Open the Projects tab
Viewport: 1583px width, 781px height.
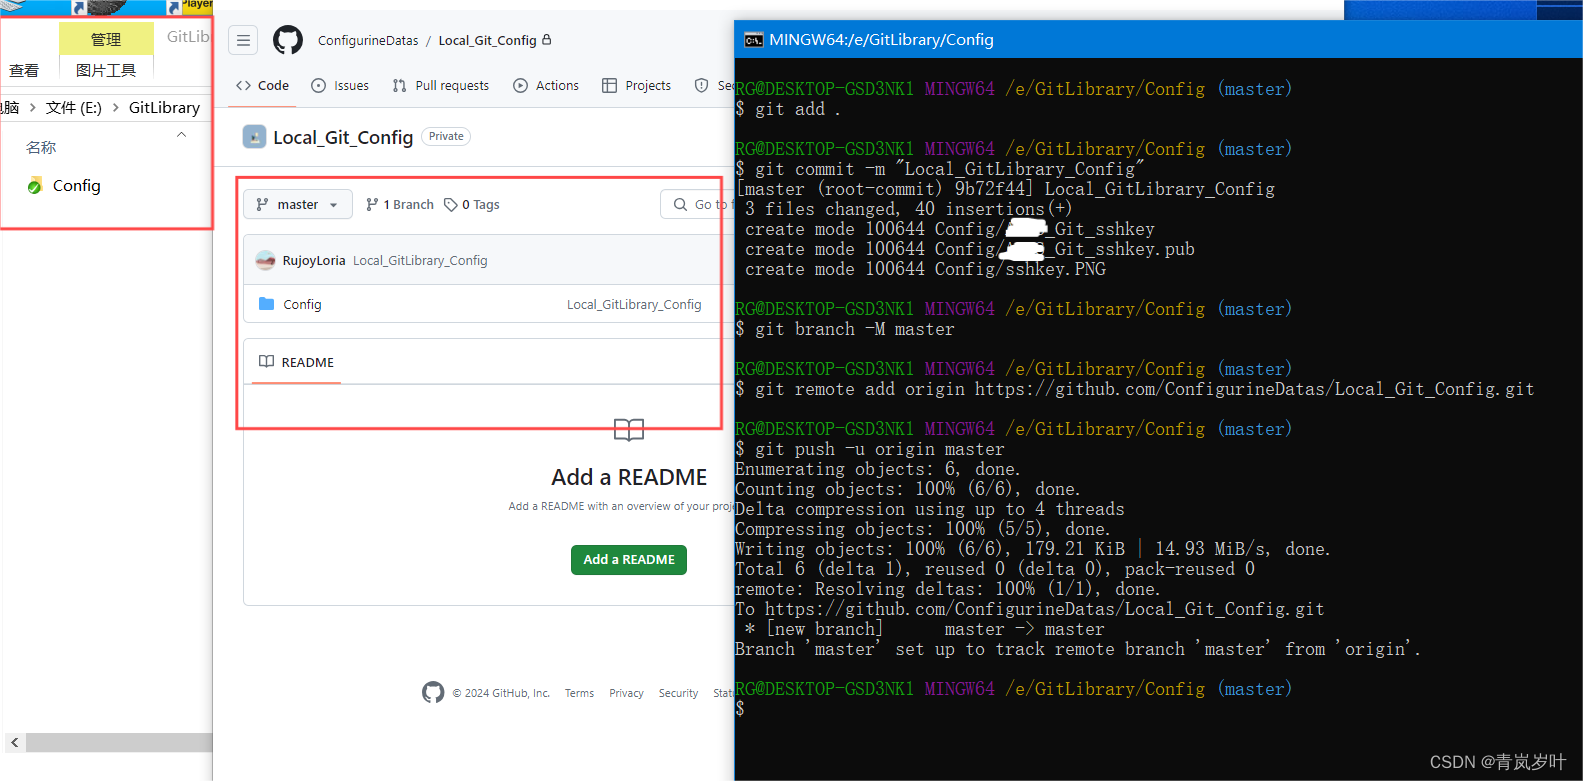[x=636, y=86]
